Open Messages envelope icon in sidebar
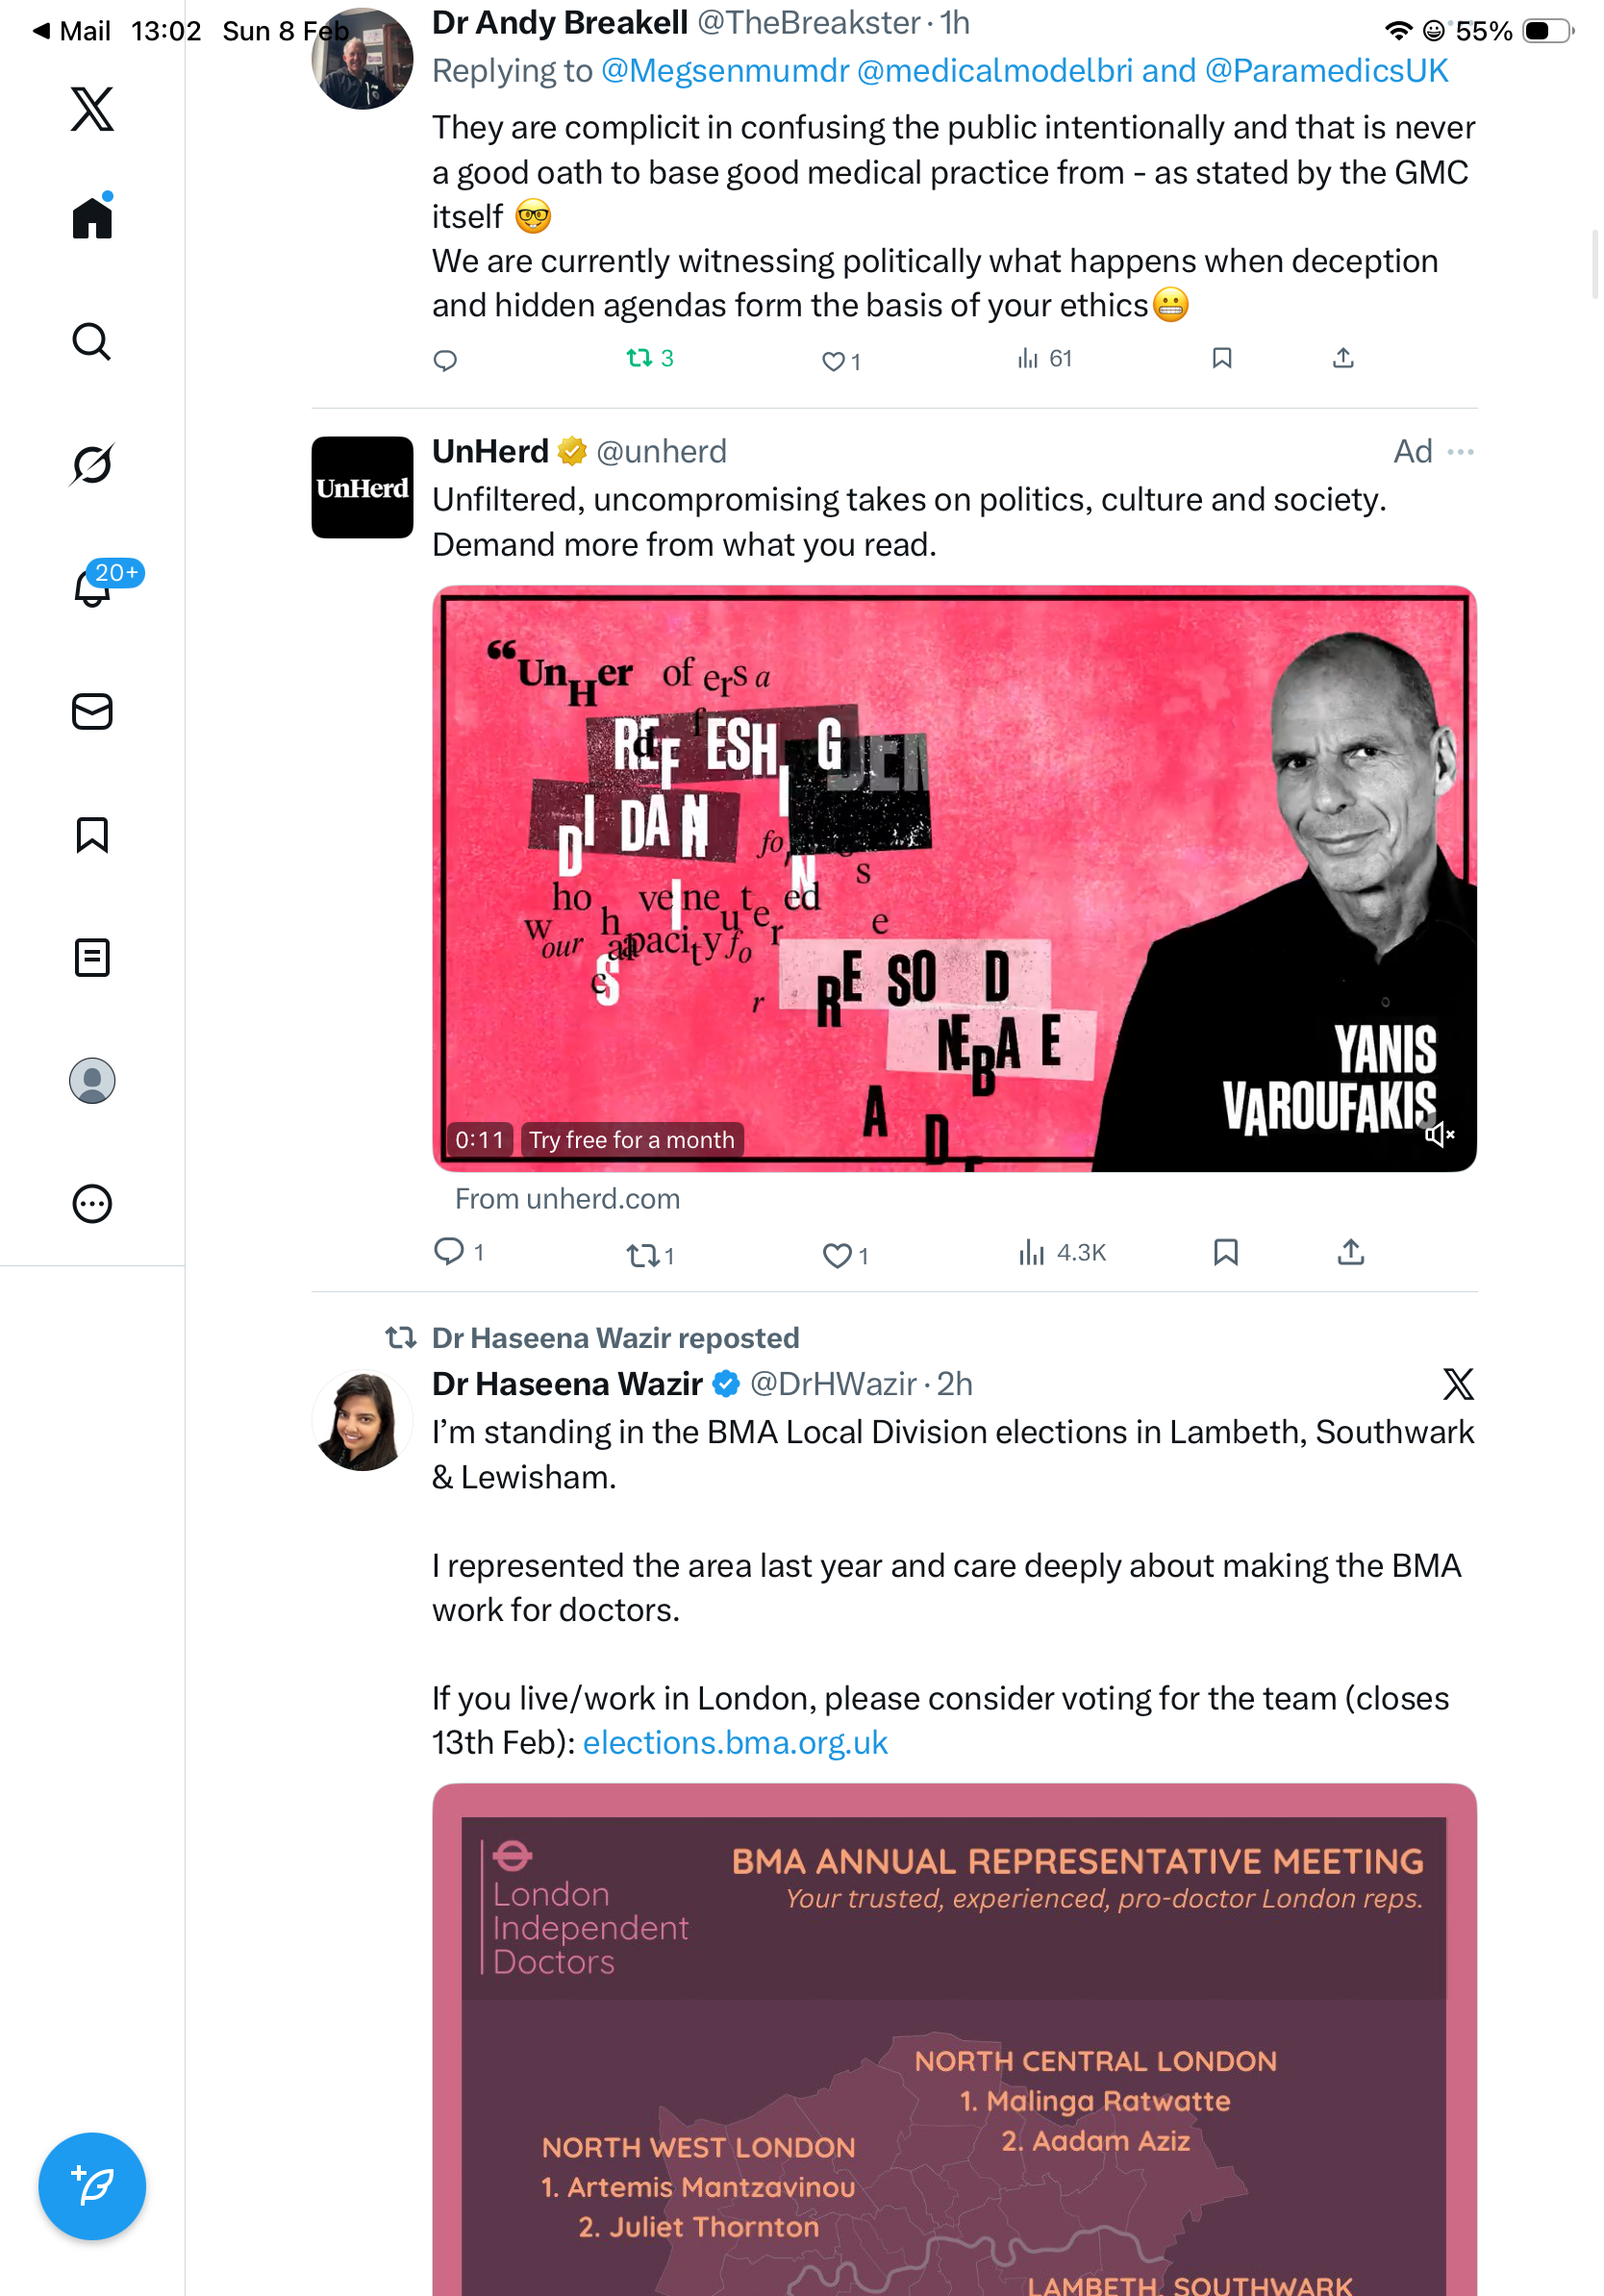Image resolution: width=1604 pixels, height=2296 pixels. [x=92, y=711]
